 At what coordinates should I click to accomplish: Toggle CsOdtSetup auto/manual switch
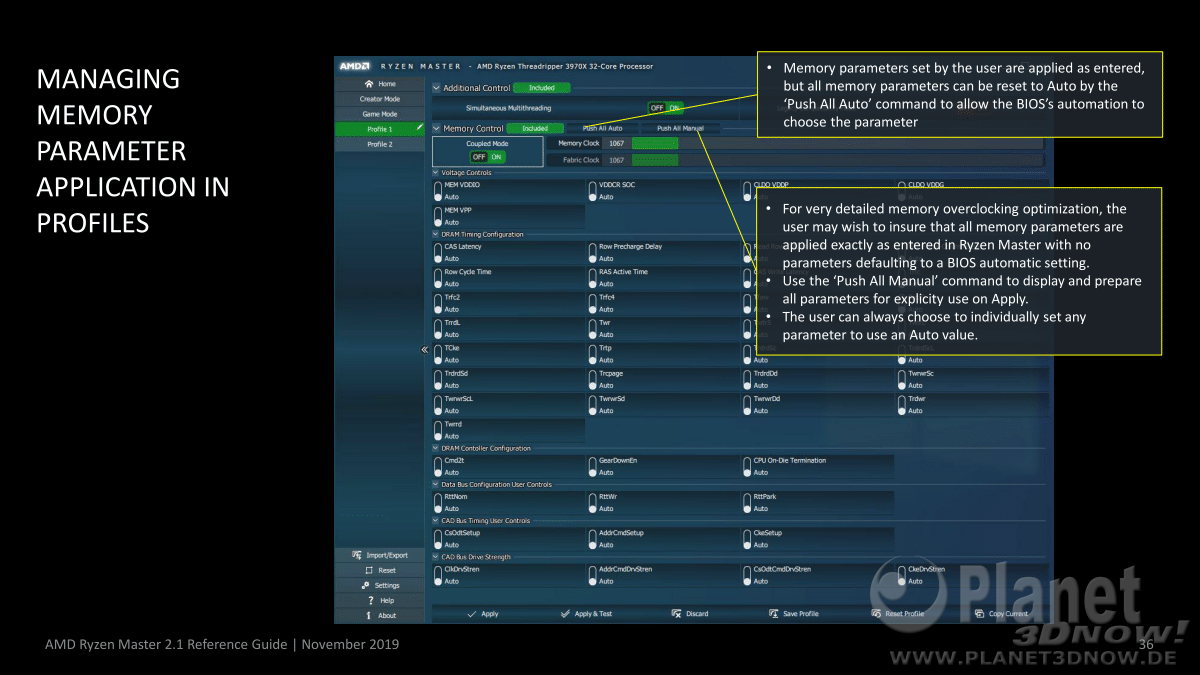438,539
